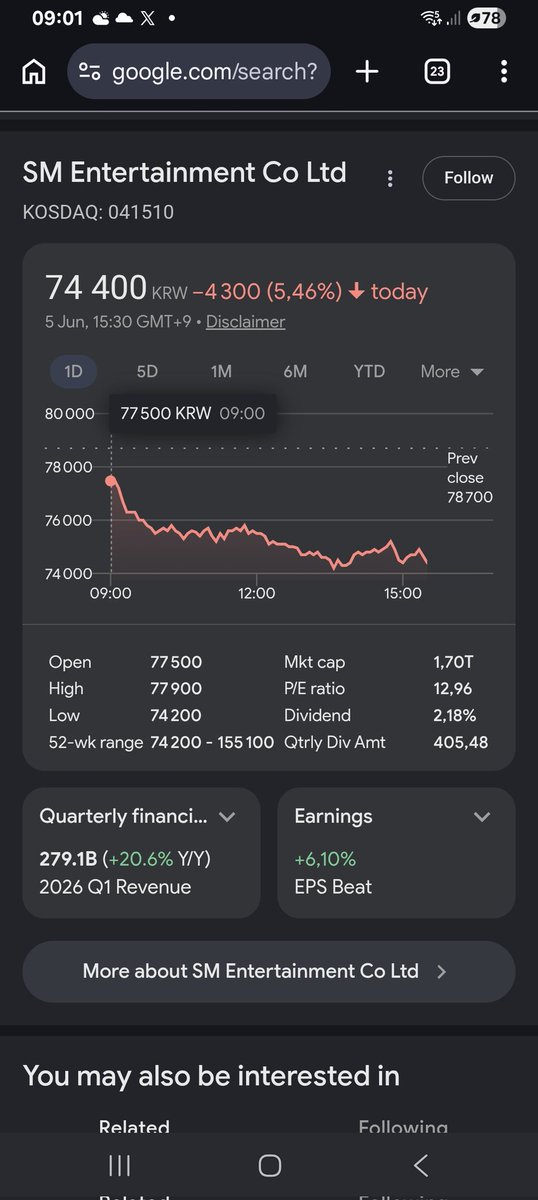Open the Disclaimer link
Viewport: 538px width, 1200px height.
(246, 321)
